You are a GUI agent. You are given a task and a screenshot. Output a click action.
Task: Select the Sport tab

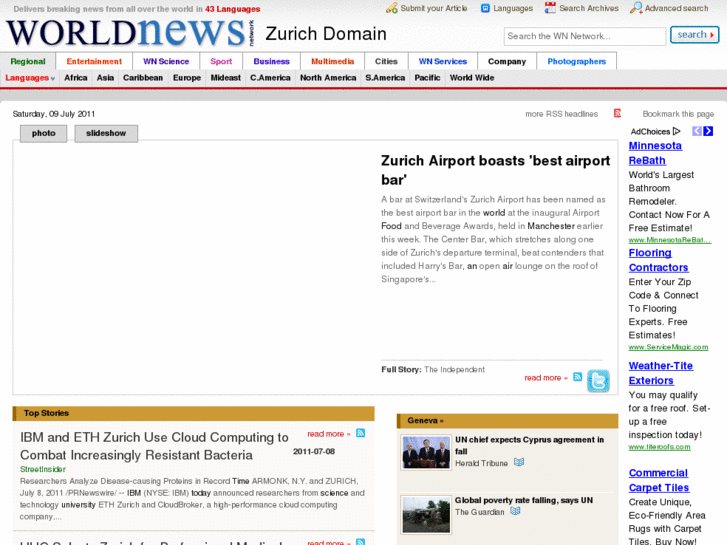coord(221,61)
